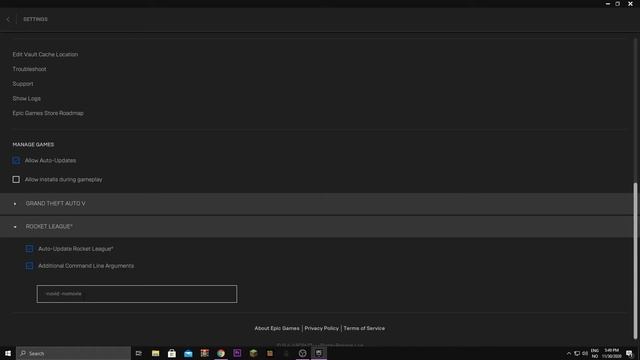This screenshot has width=640, height=360.
Task: Open the notification action center
Action: [629, 353]
